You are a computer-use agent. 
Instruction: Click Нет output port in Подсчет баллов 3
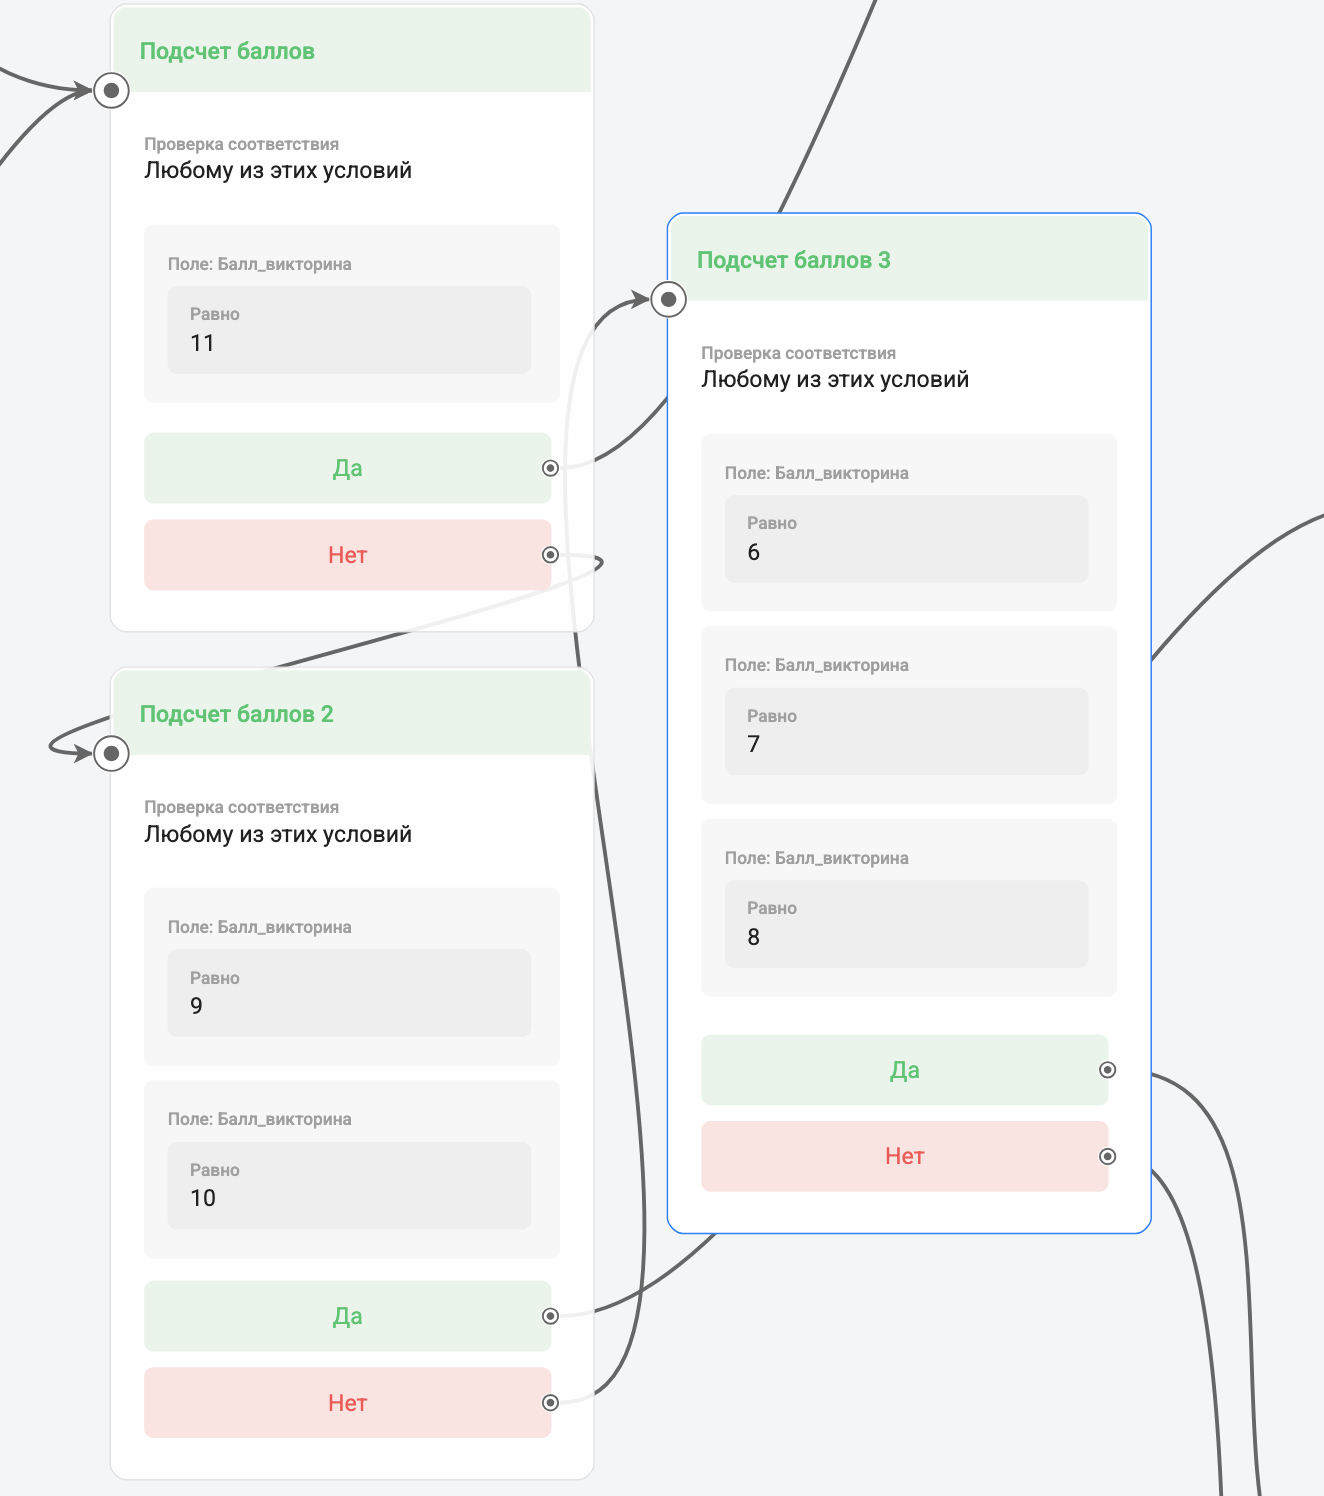tap(1107, 1157)
